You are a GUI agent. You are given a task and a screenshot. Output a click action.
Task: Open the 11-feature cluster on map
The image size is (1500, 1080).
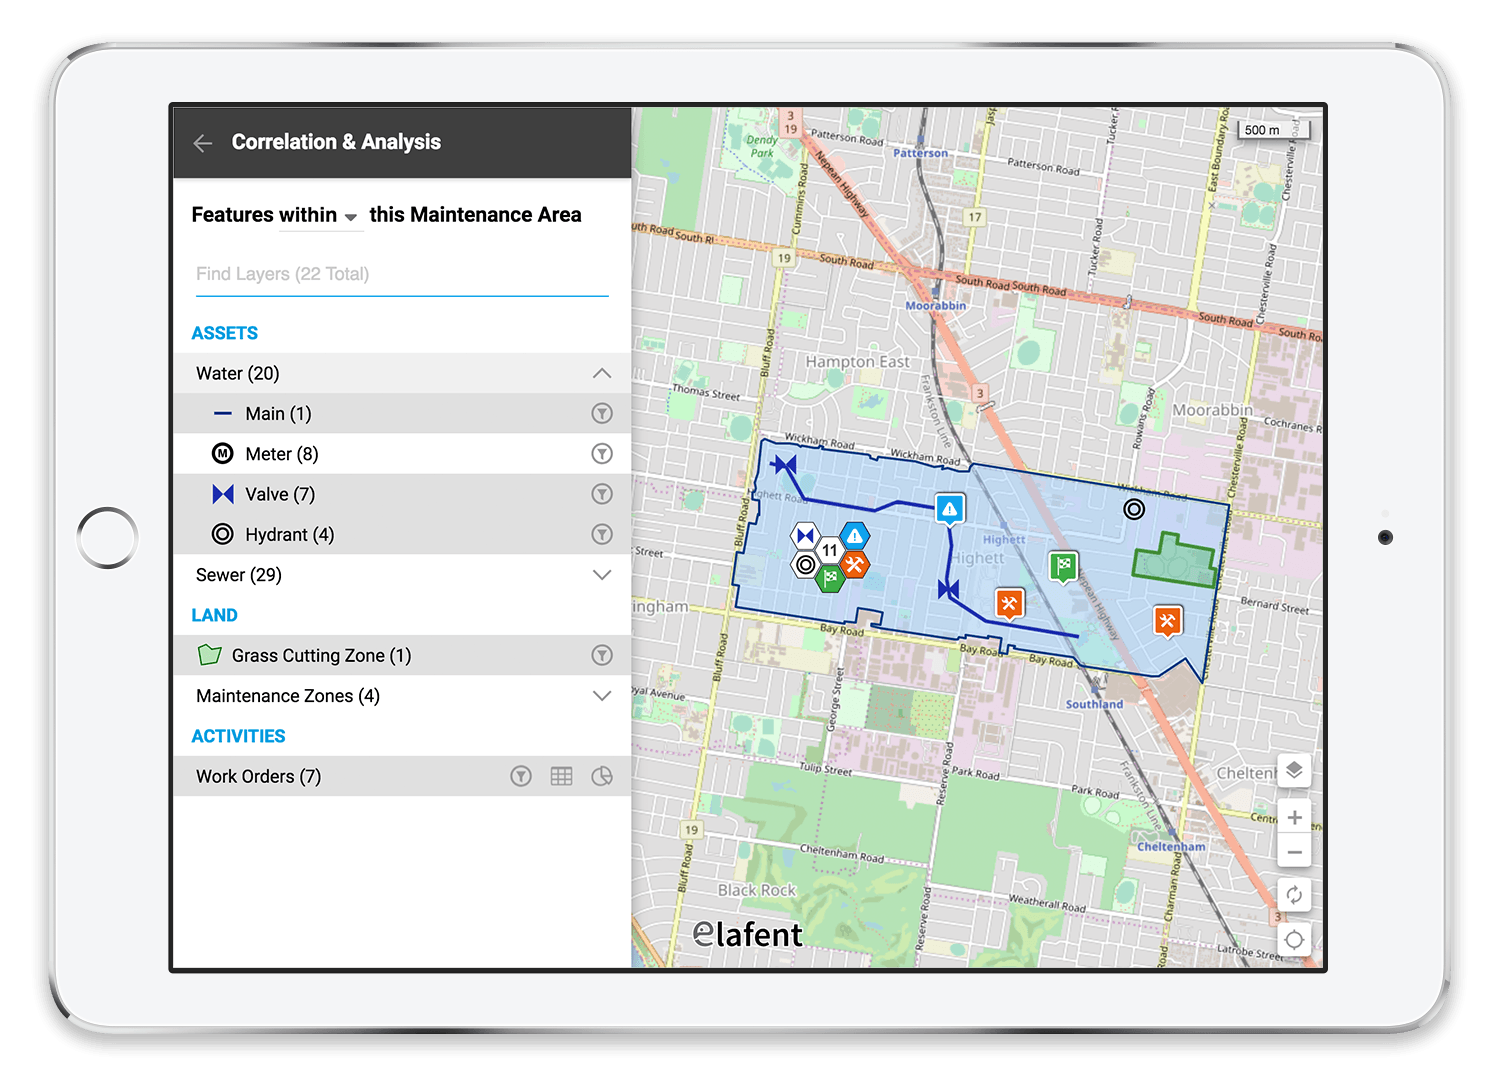[830, 551]
